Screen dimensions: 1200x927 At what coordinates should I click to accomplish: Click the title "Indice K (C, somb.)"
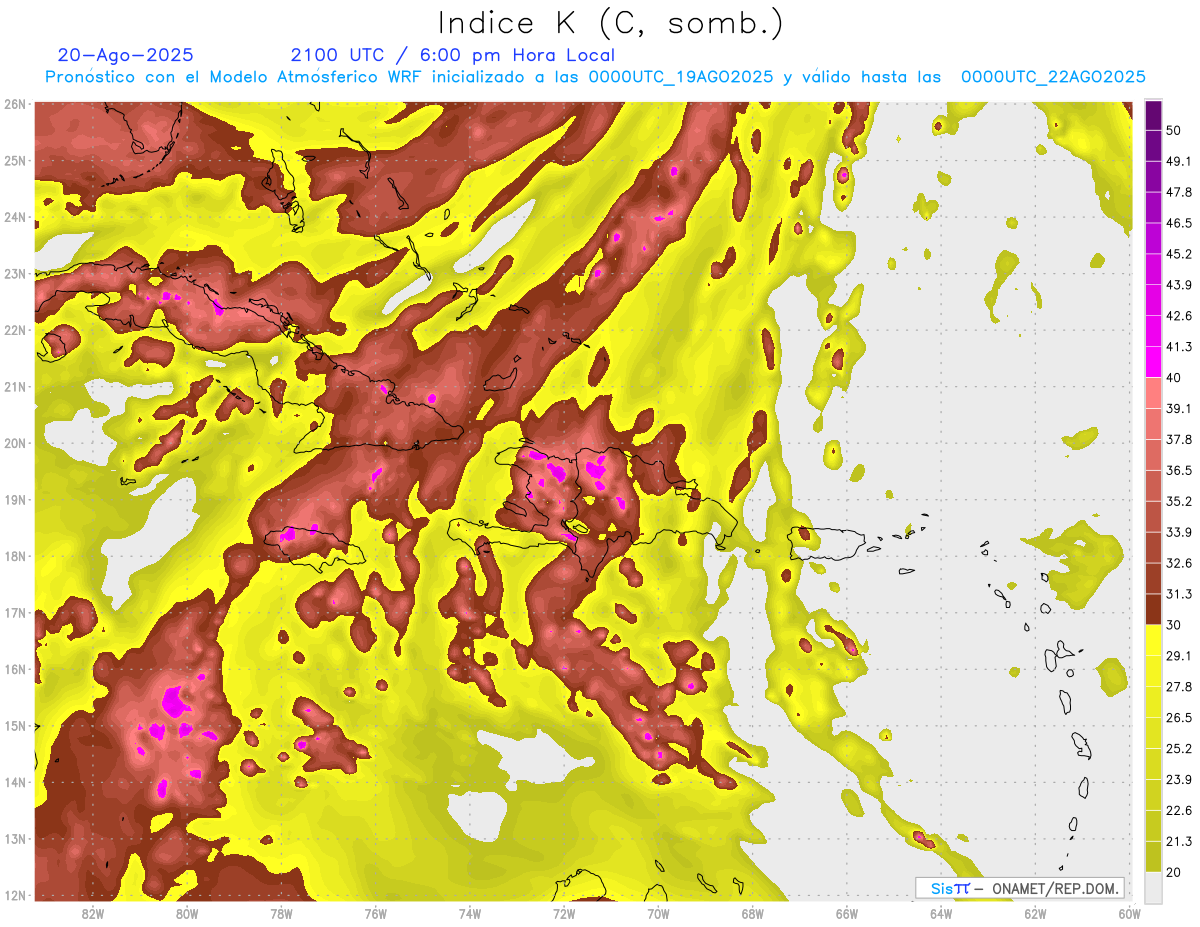[611, 23]
